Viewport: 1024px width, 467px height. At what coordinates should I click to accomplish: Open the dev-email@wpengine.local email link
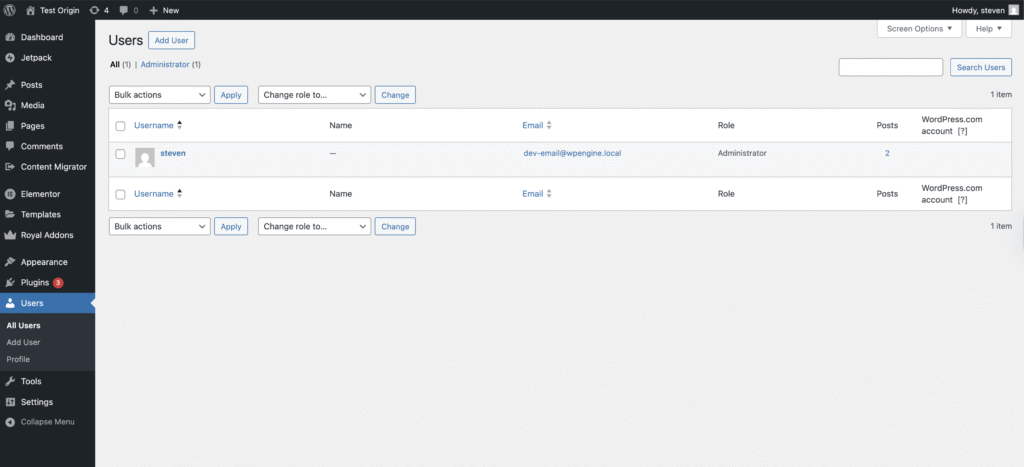(x=572, y=154)
